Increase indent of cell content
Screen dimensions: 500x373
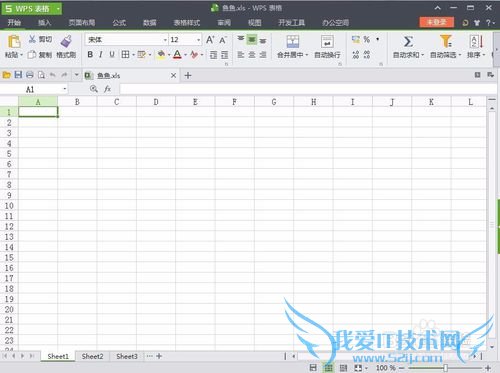[x=225, y=54]
